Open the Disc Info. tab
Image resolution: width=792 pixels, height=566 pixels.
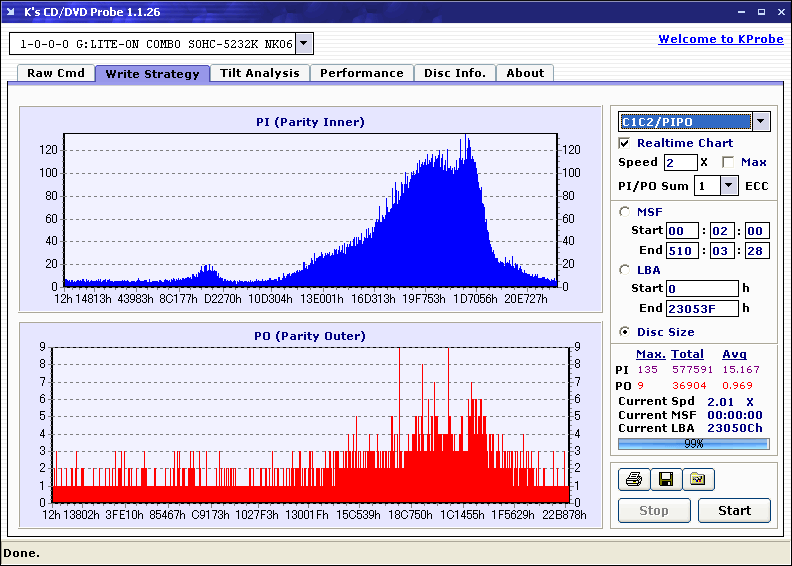(x=455, y=73)
